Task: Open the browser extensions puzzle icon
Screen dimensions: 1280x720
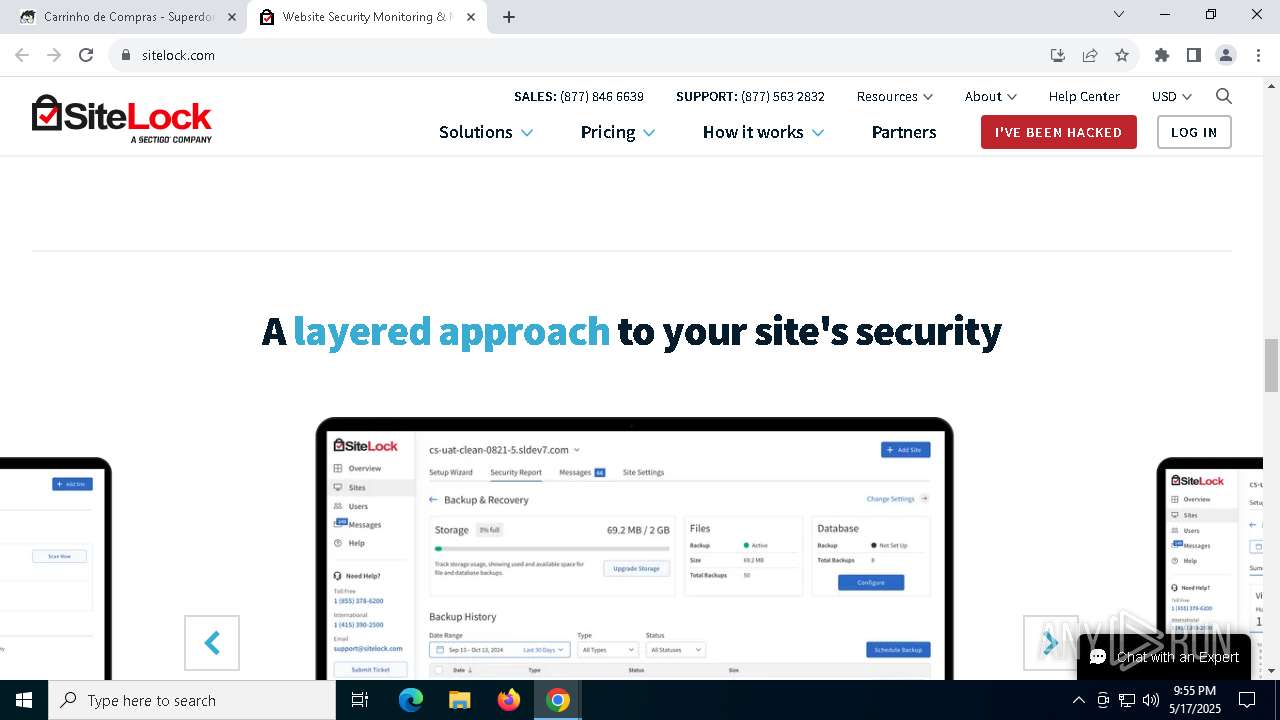Action: 1162,55
